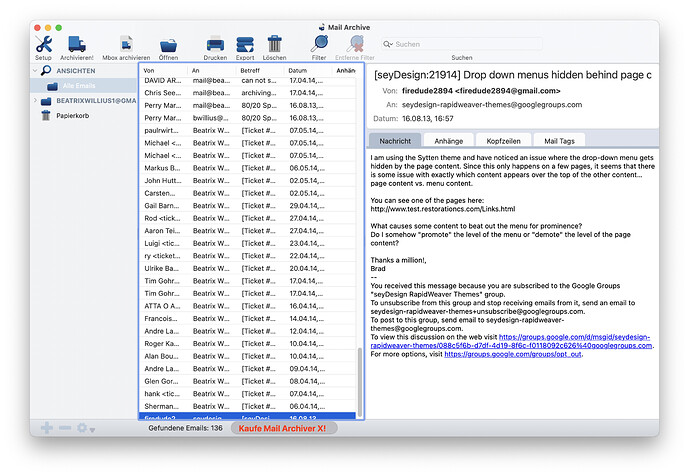Select the John Hutt... email row
This screenshot has height=476, width=689.
(247, 181)
